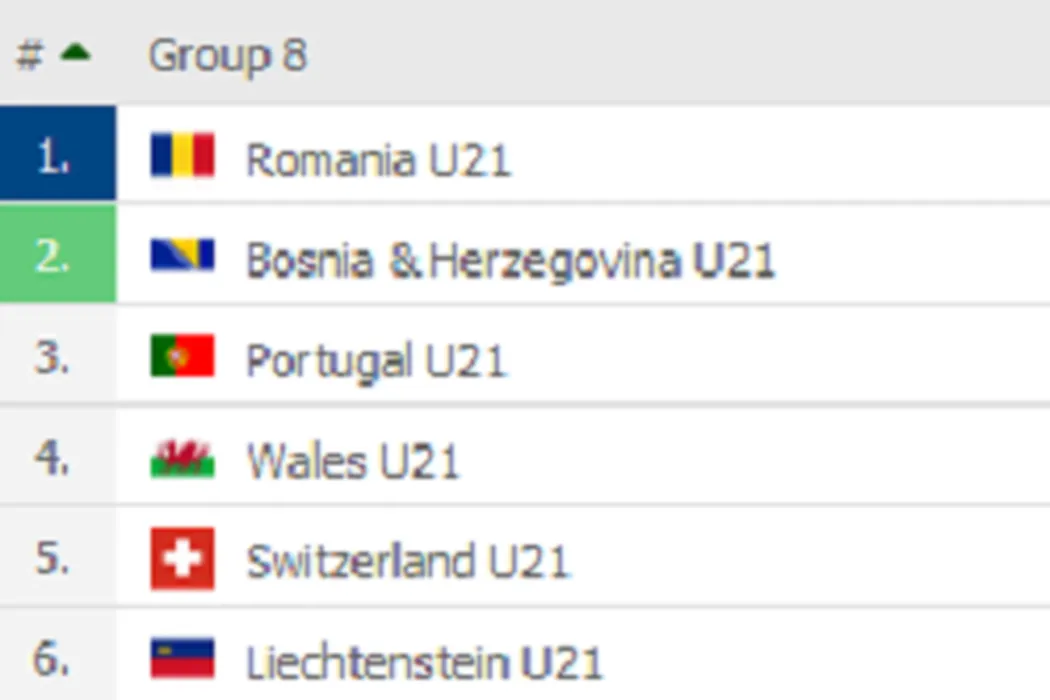Screen dimensions: 1050x700
Task: Select the rank 5 position cell
Action: tap(55, 558)
